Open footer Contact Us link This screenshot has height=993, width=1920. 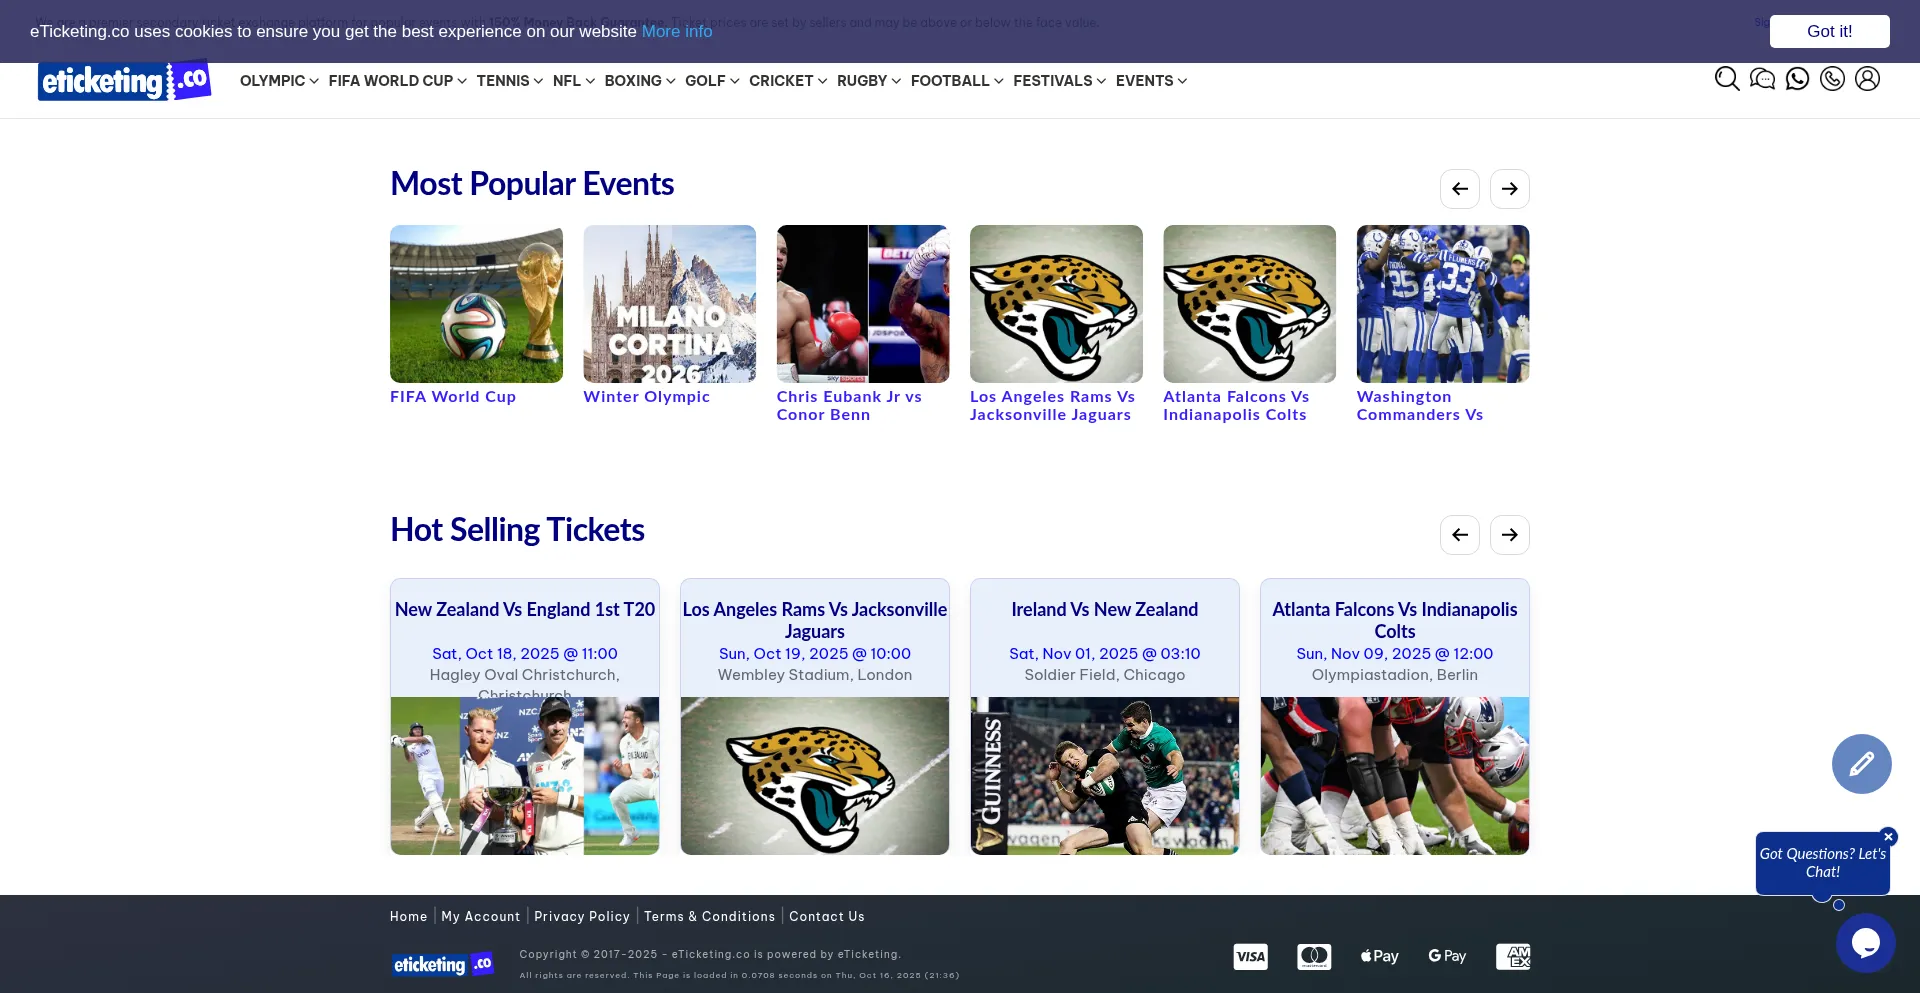click(x=827, y=917)
